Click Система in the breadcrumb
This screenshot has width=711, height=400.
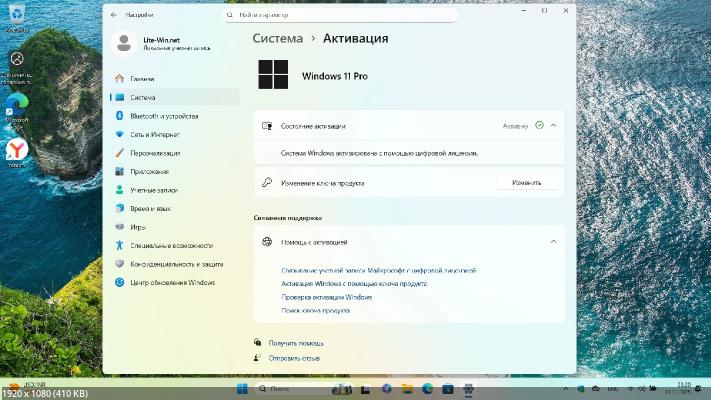(276, 38)
